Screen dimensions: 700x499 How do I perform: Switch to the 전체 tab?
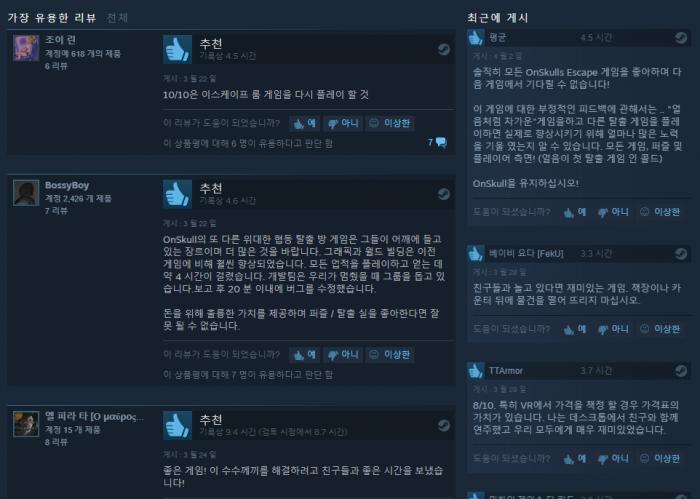[117, 18]
